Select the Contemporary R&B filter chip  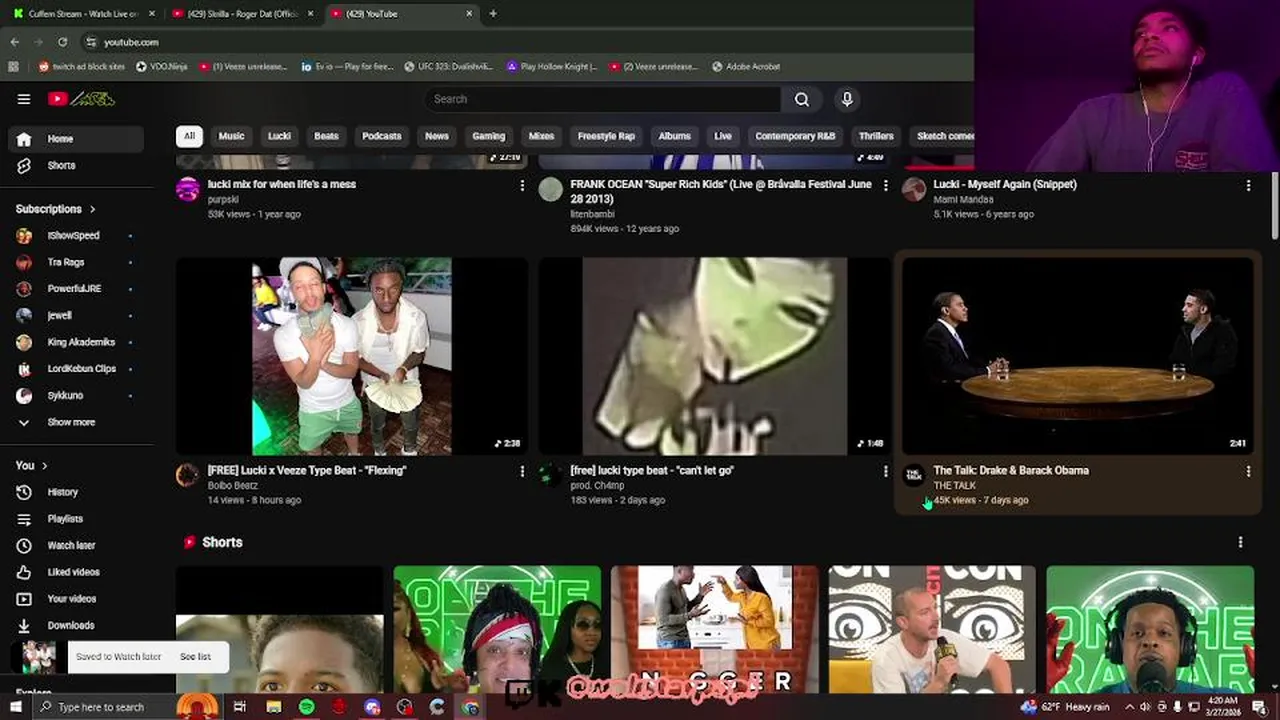pos(795,136)
